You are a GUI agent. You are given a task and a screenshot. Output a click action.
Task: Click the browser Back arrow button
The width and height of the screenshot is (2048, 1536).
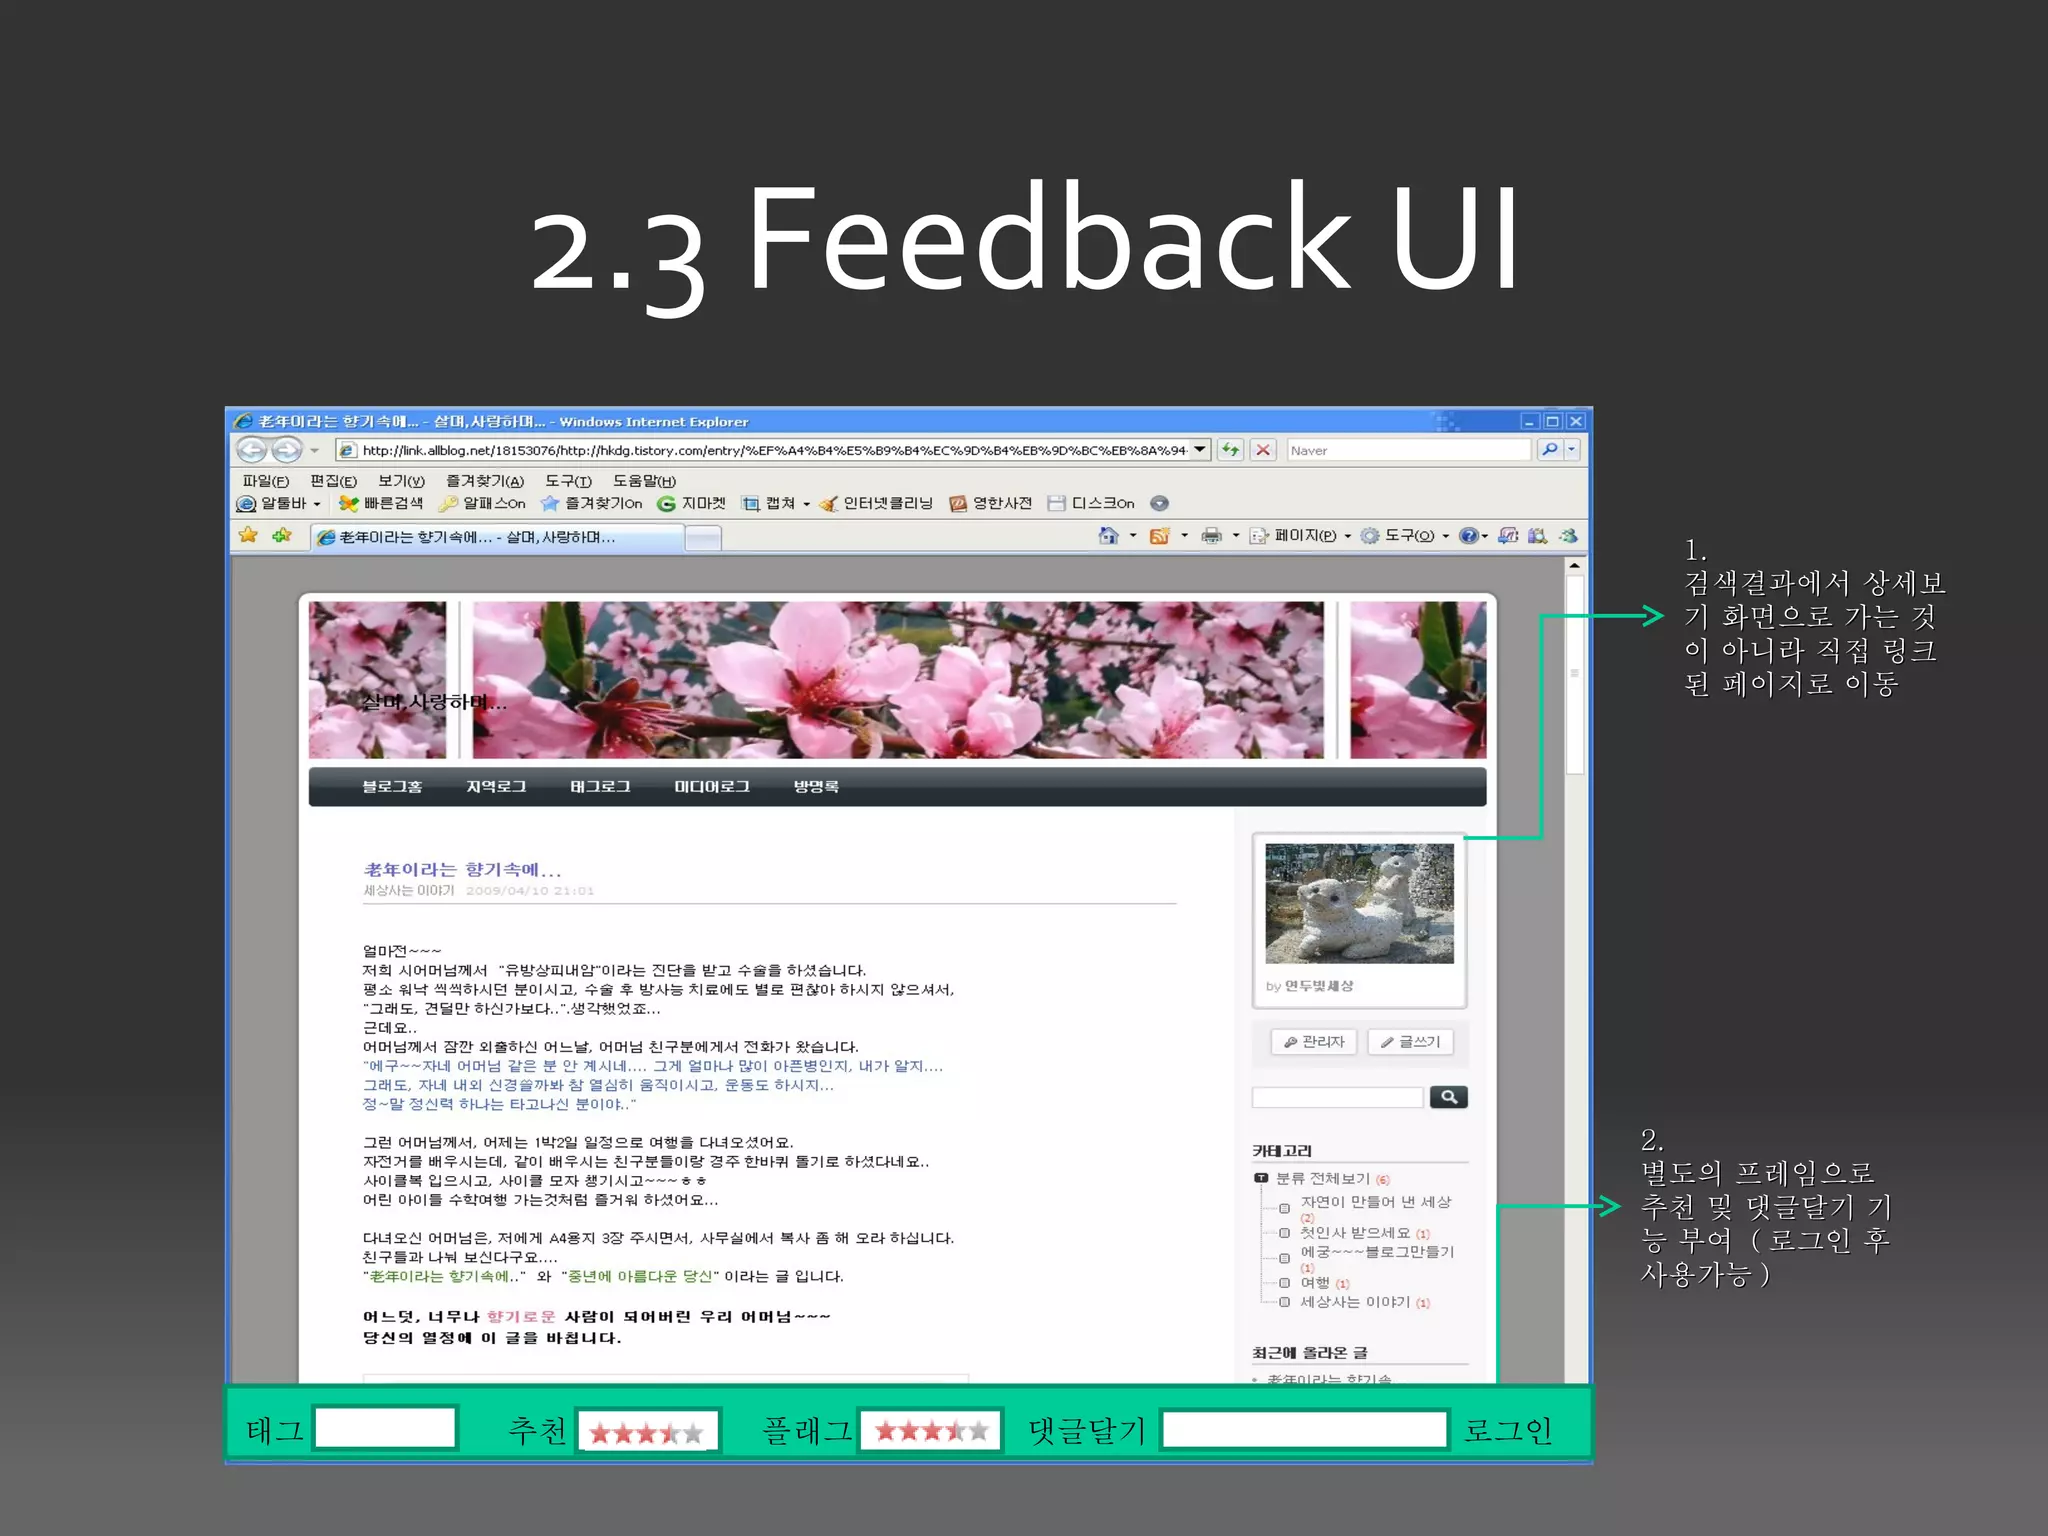pos(252,450)
